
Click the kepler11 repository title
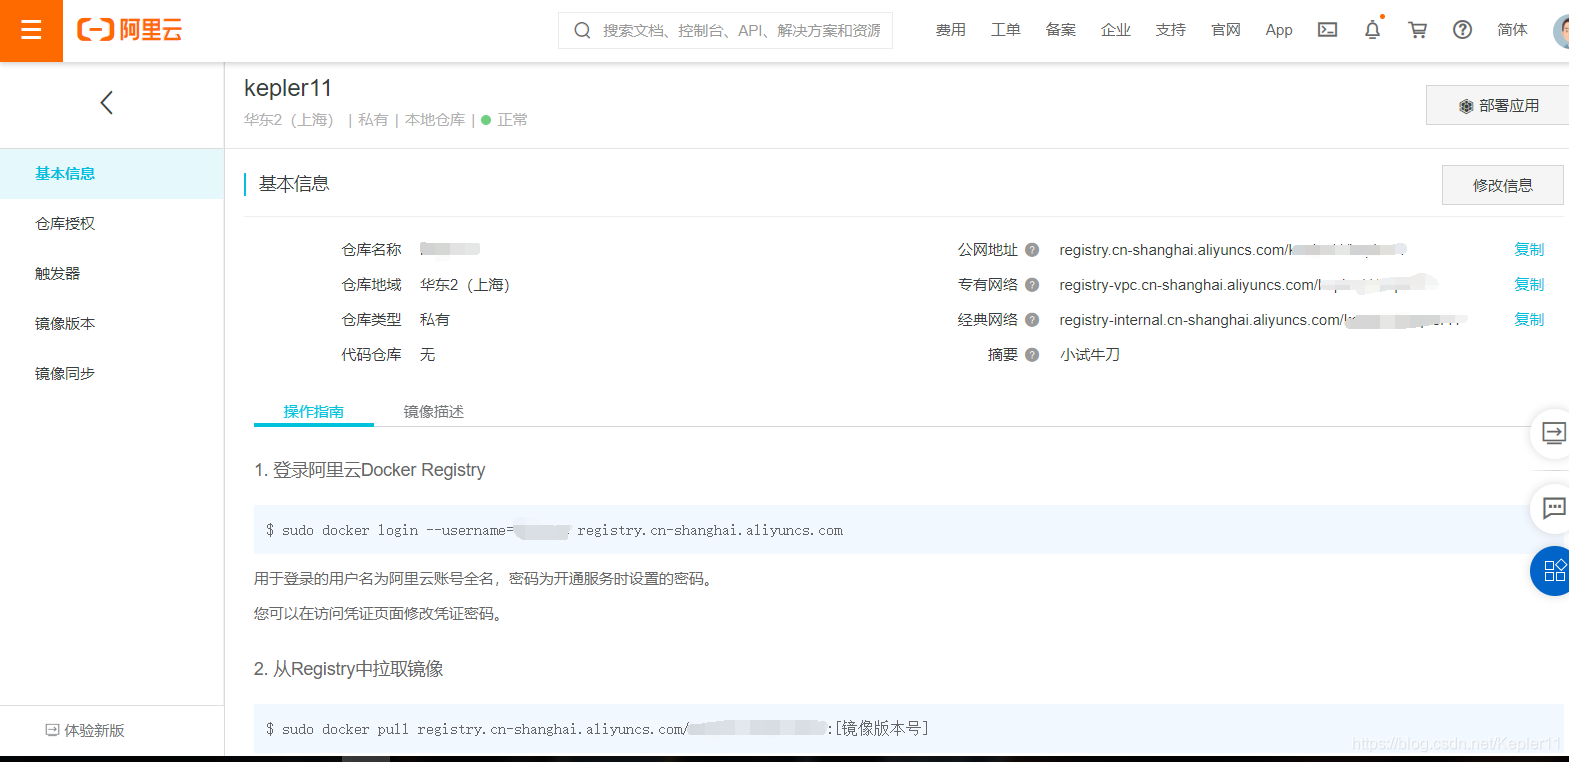click(x=288, y=88)
